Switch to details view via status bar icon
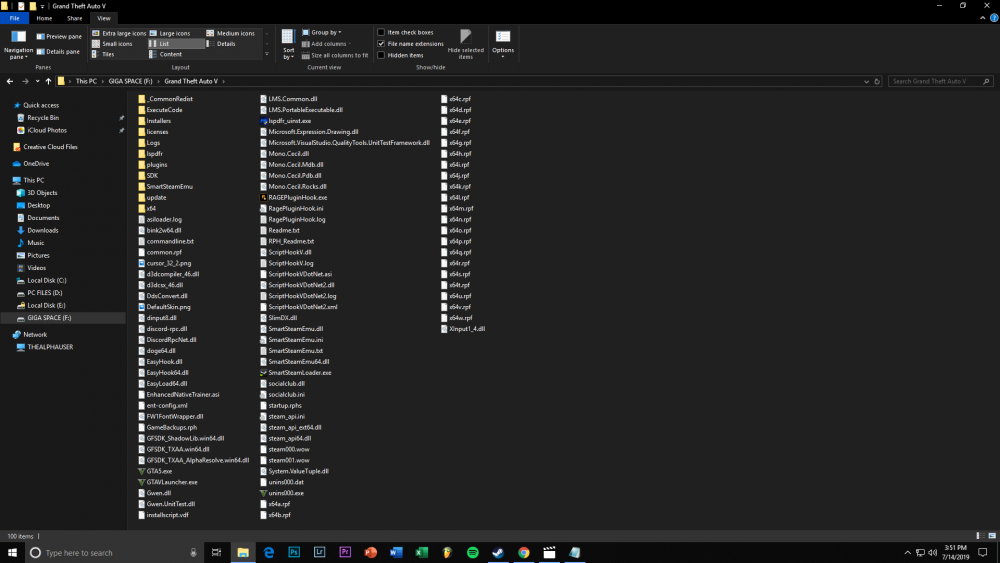The width and height of the screenshot is (1000, 563). (x=980, y=536)
